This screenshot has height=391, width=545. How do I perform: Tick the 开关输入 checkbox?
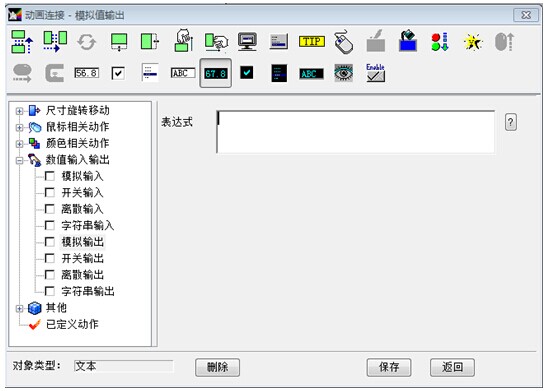[x=50, y=192]
